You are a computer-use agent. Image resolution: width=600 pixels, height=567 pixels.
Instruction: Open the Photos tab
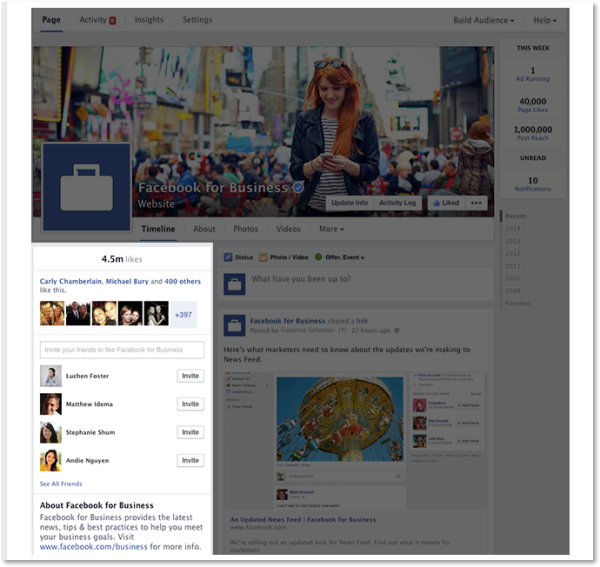tap(246, 229)
